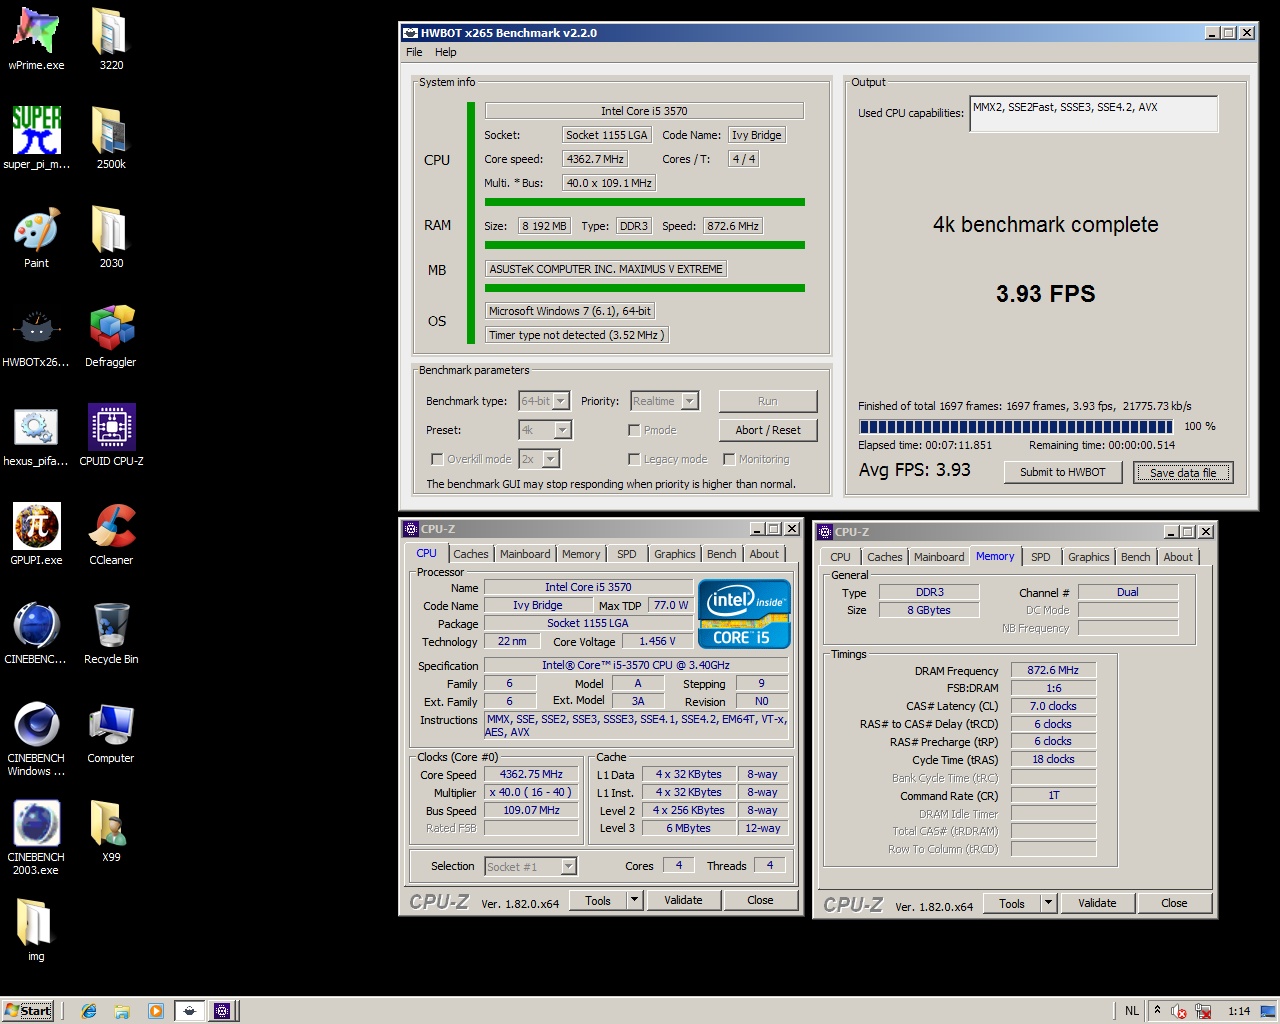The height and width of the screenshot is (1024, 1280).
Task: Toggle the Overkill mode checkbox
Action: pyautogui.click(x=437, y=459)
